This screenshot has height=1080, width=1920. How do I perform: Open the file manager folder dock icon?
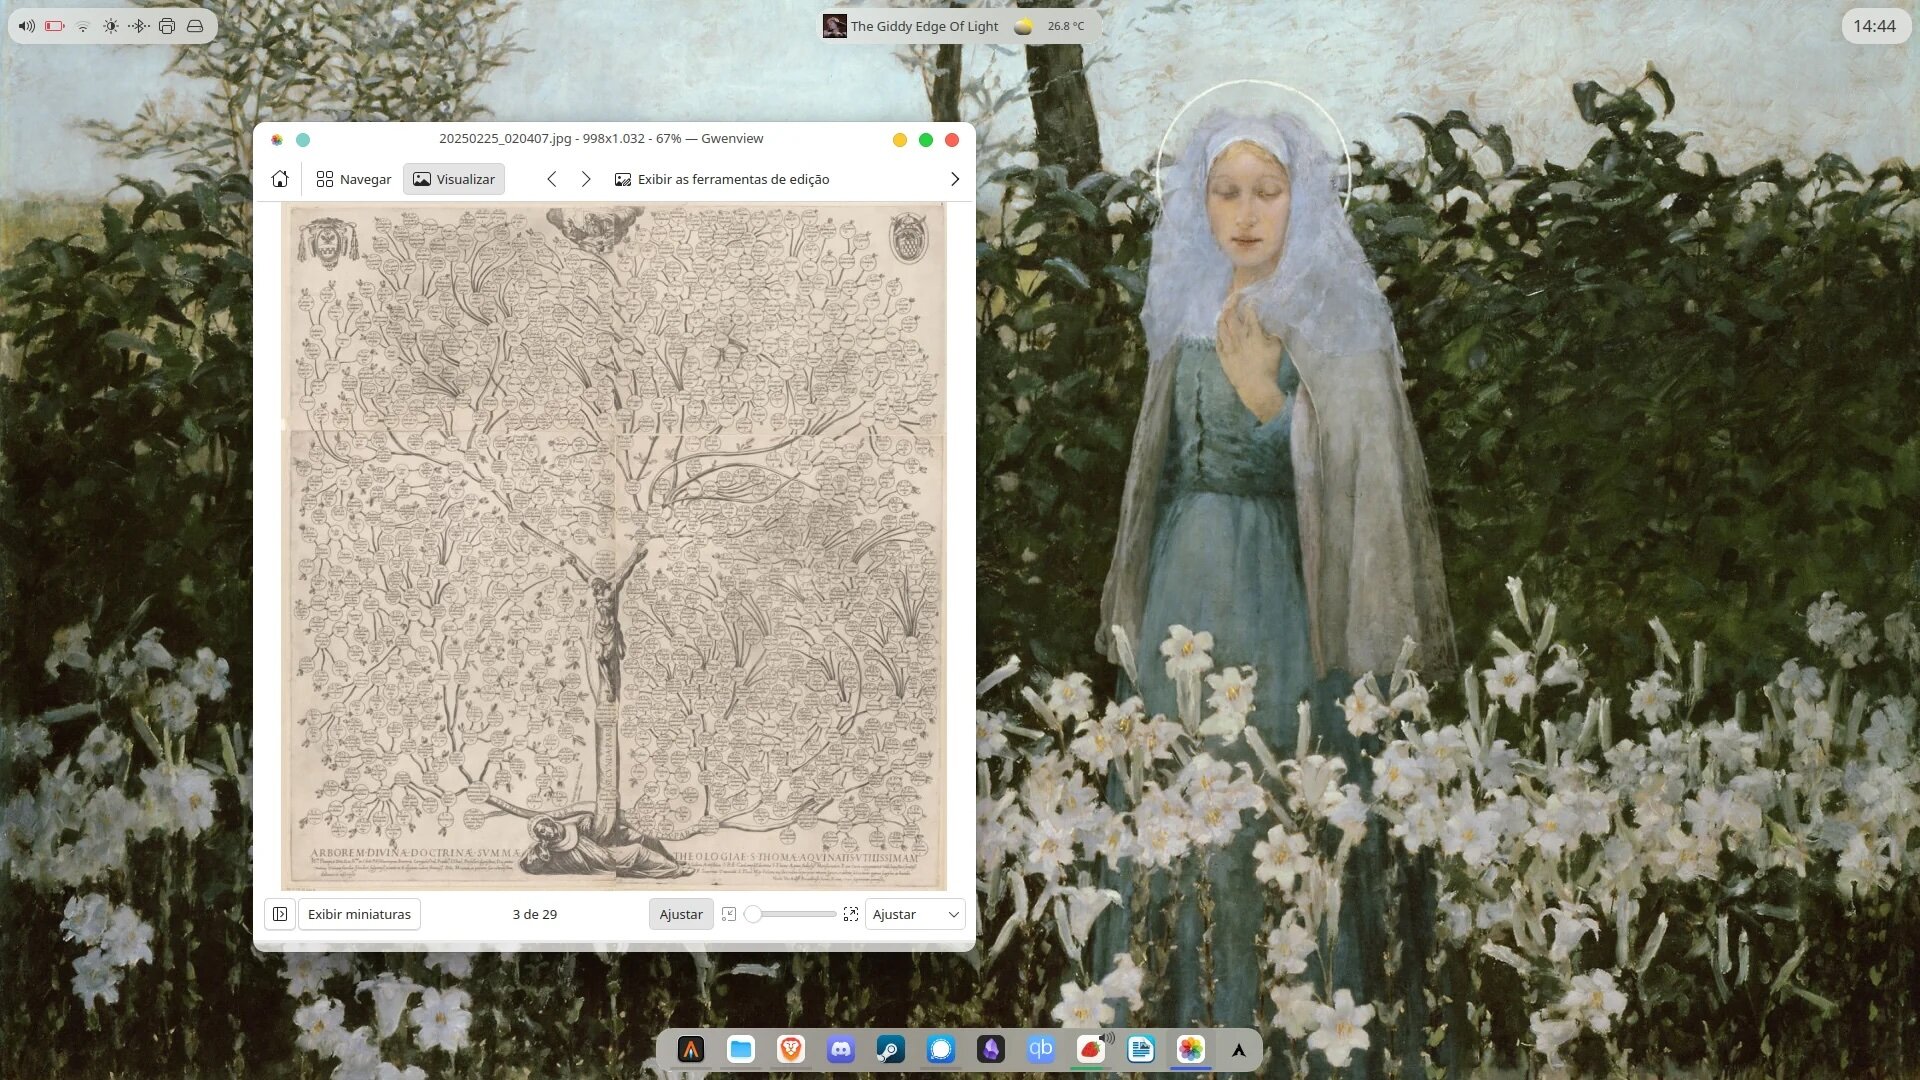[741, 1049]
